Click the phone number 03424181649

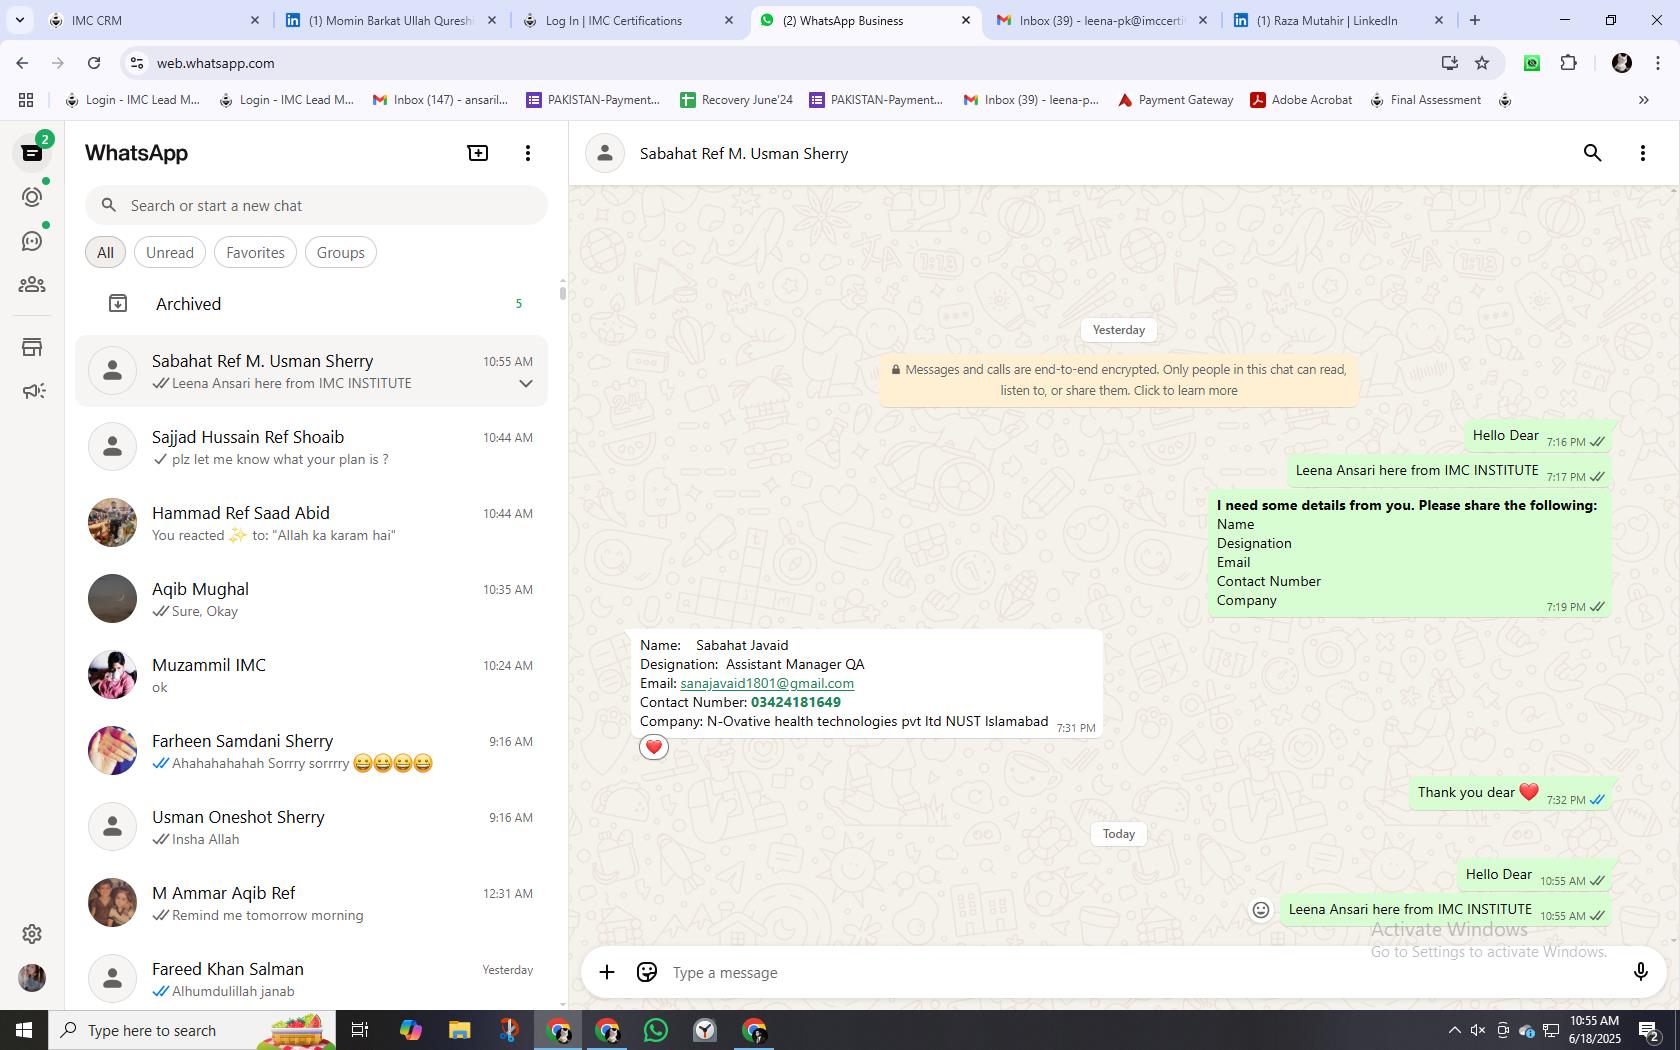(796, 703)
